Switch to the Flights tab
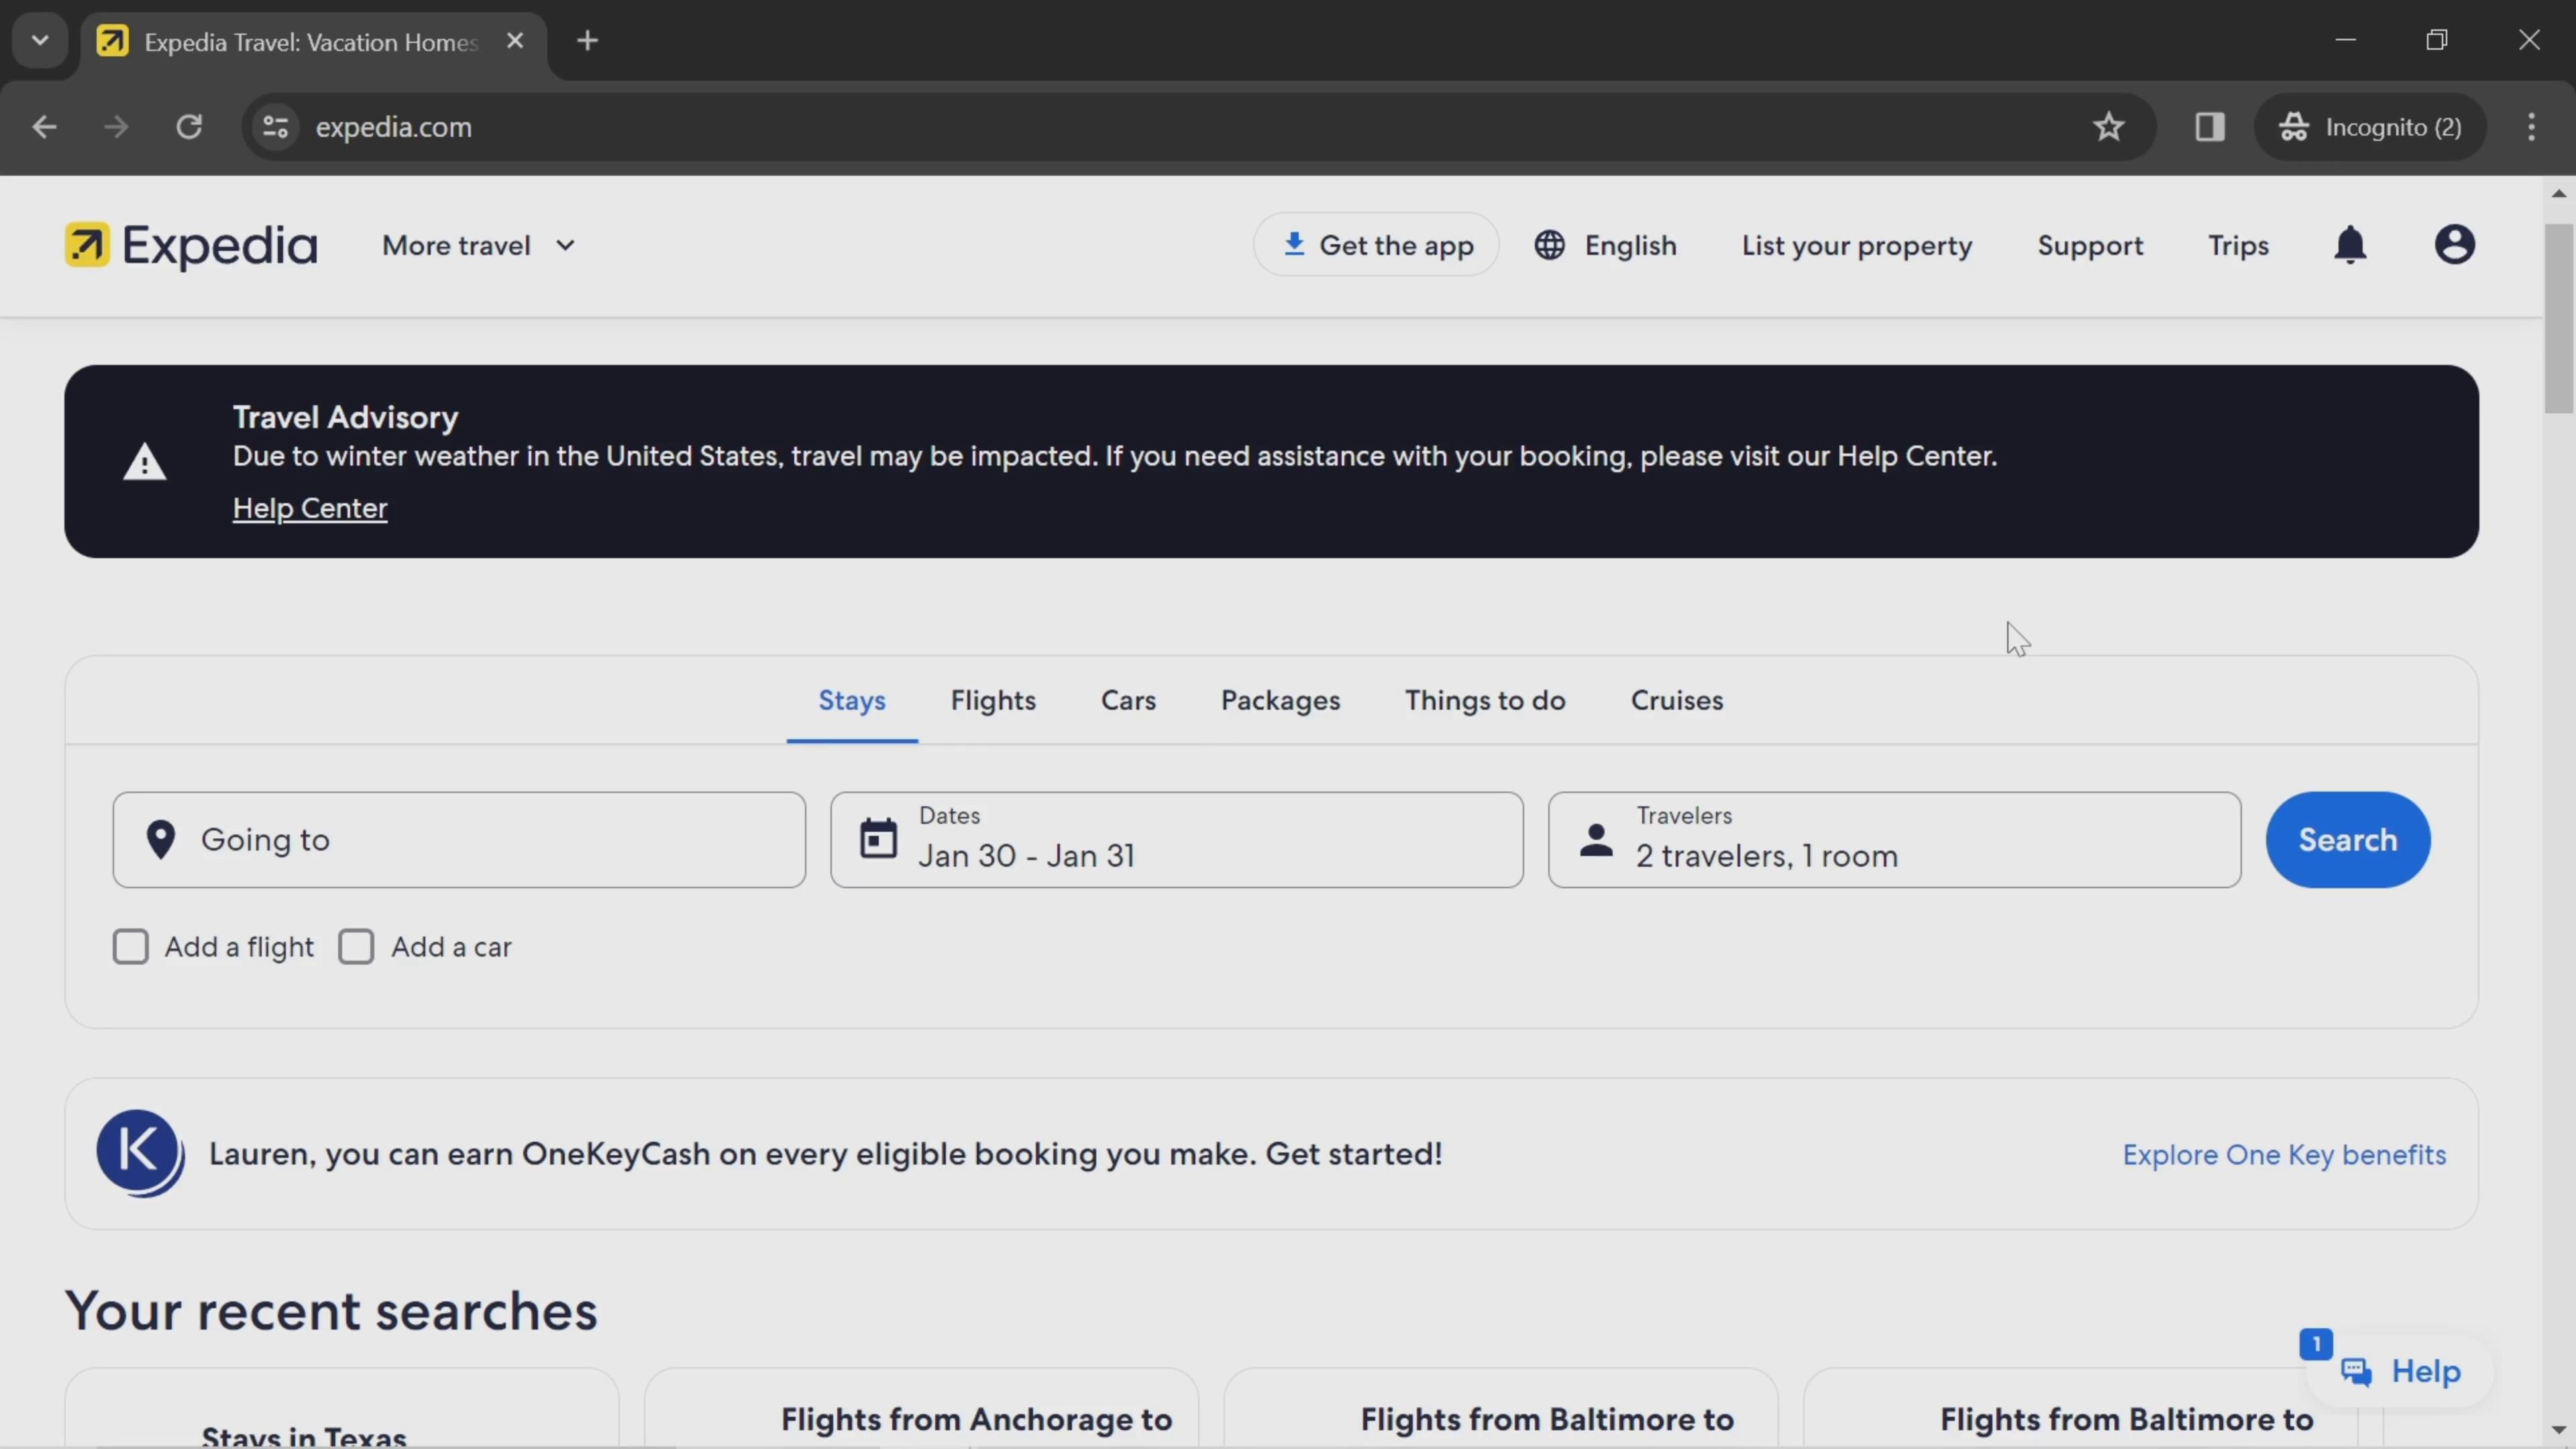The width and height of the screenshot is (2576, 1449). coord(993,699)
